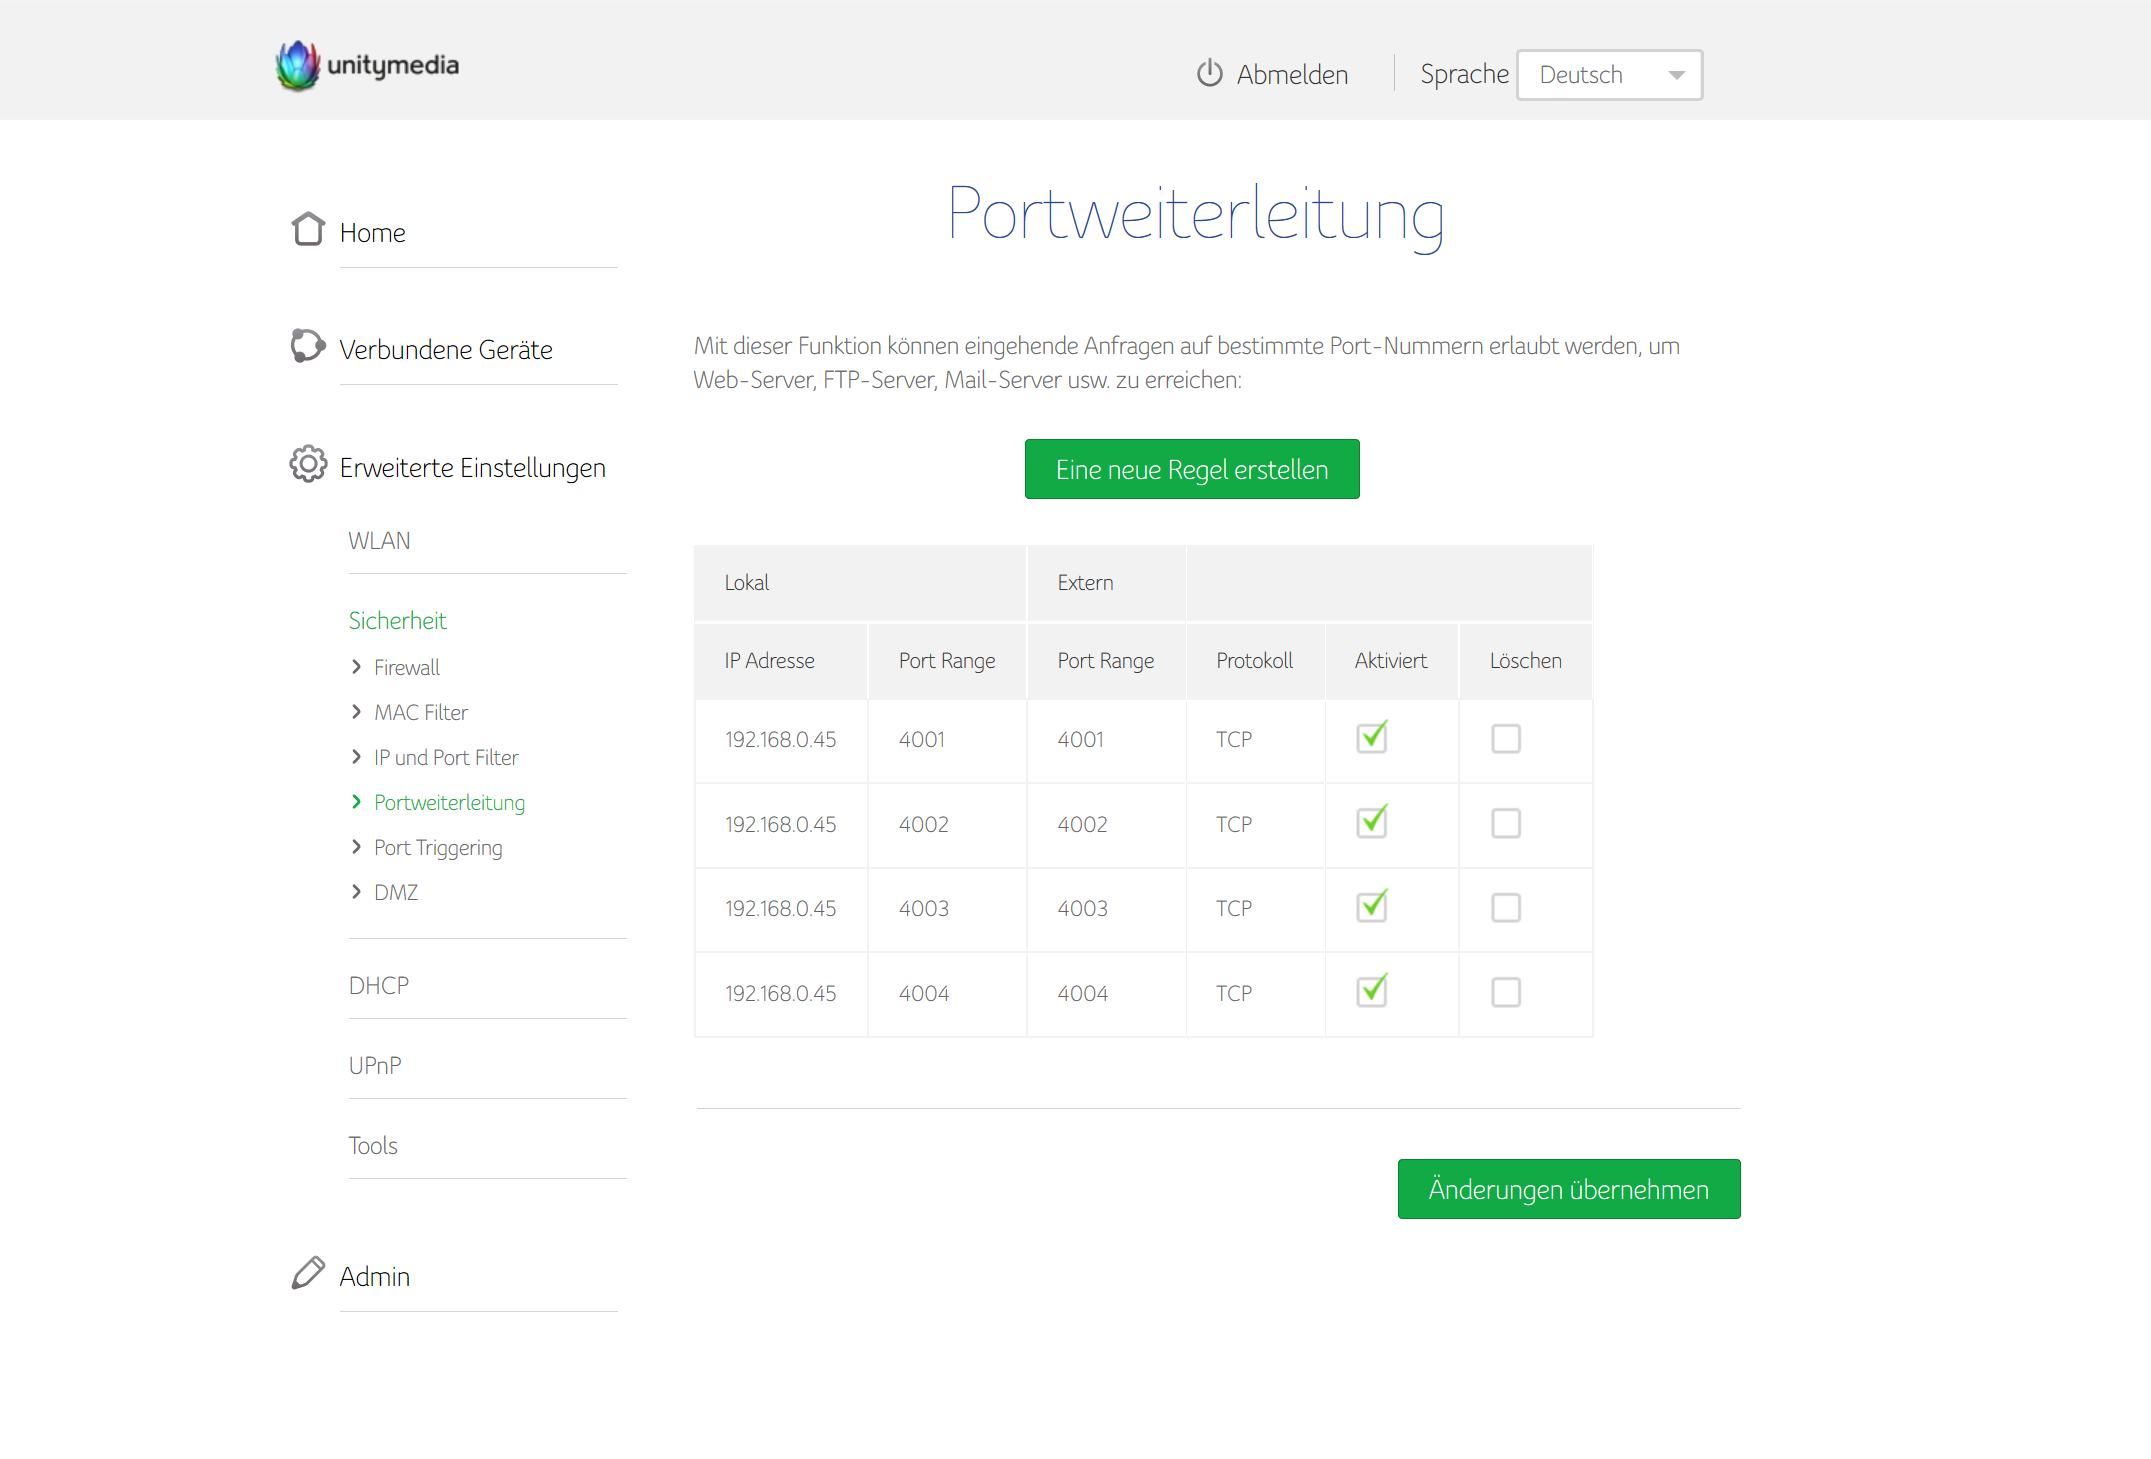2151x1459 pixels.
Task: Click Änderungen übernehmen button
Action: 1568,1190
